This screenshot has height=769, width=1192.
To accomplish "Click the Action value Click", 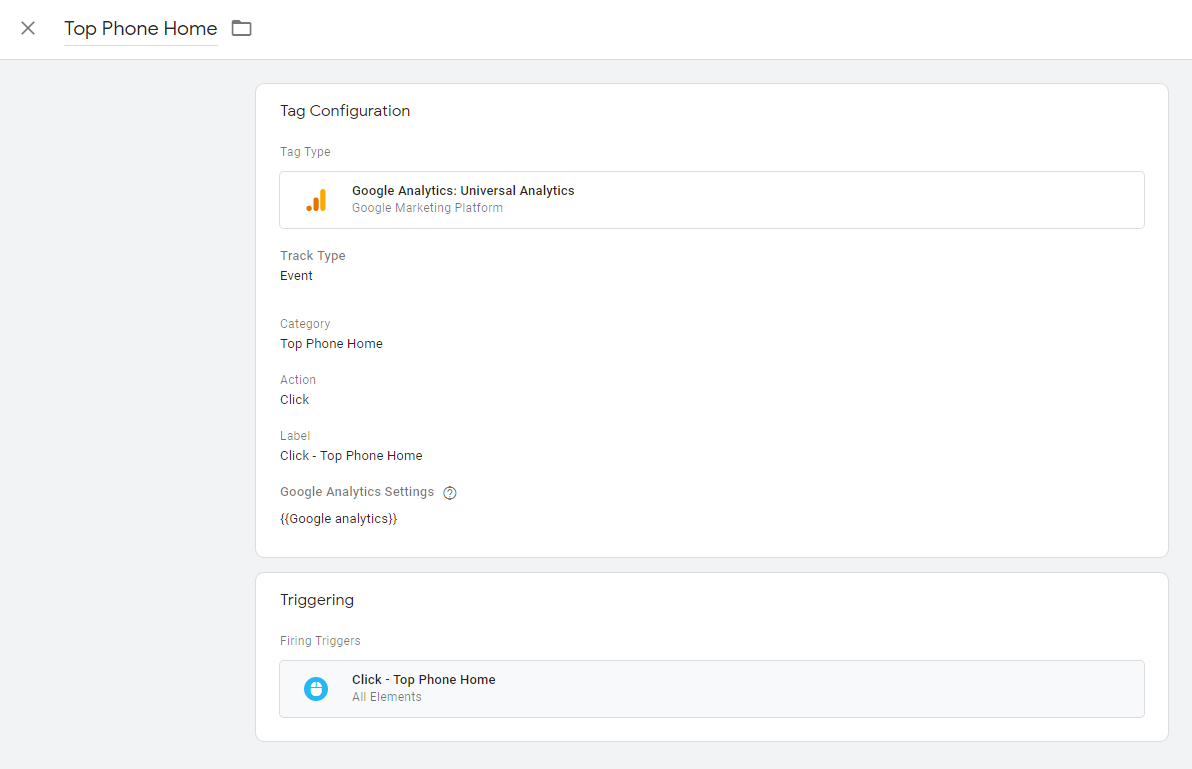I will coord(294,400).
